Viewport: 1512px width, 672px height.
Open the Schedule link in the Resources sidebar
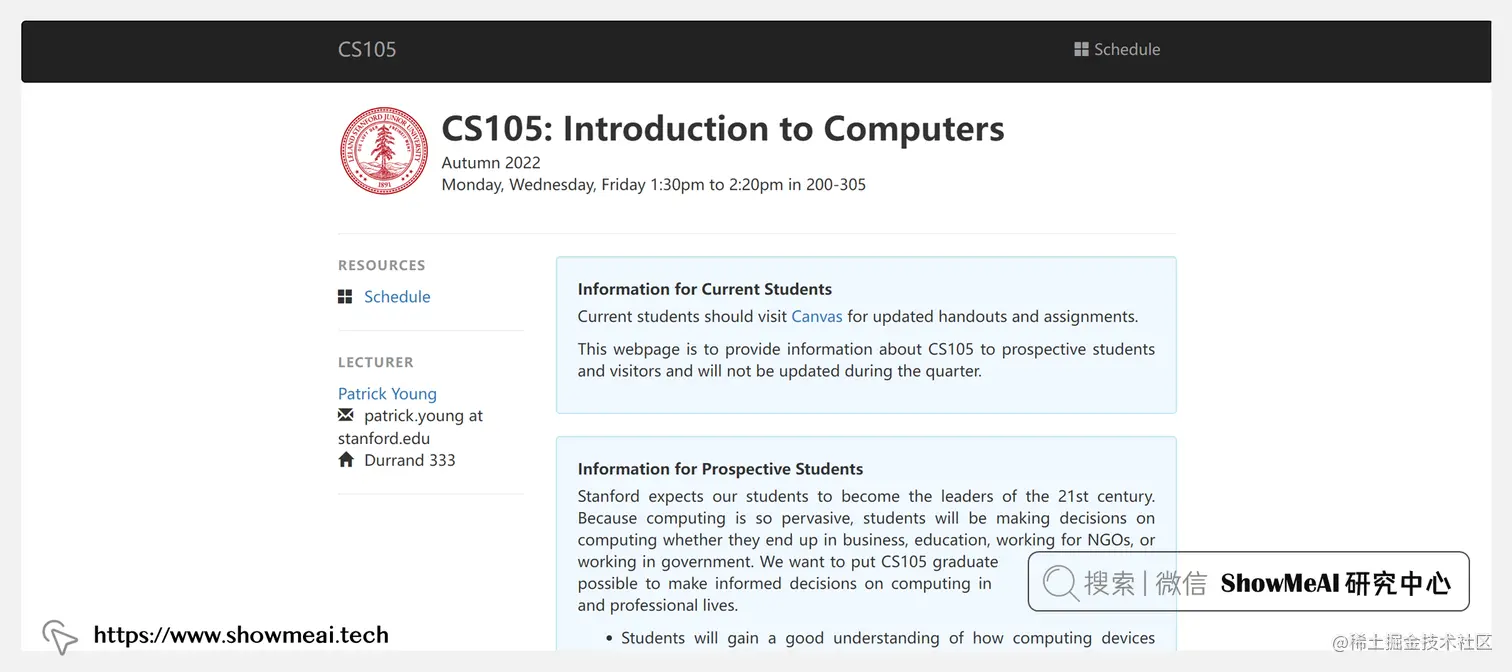point(397,296)
